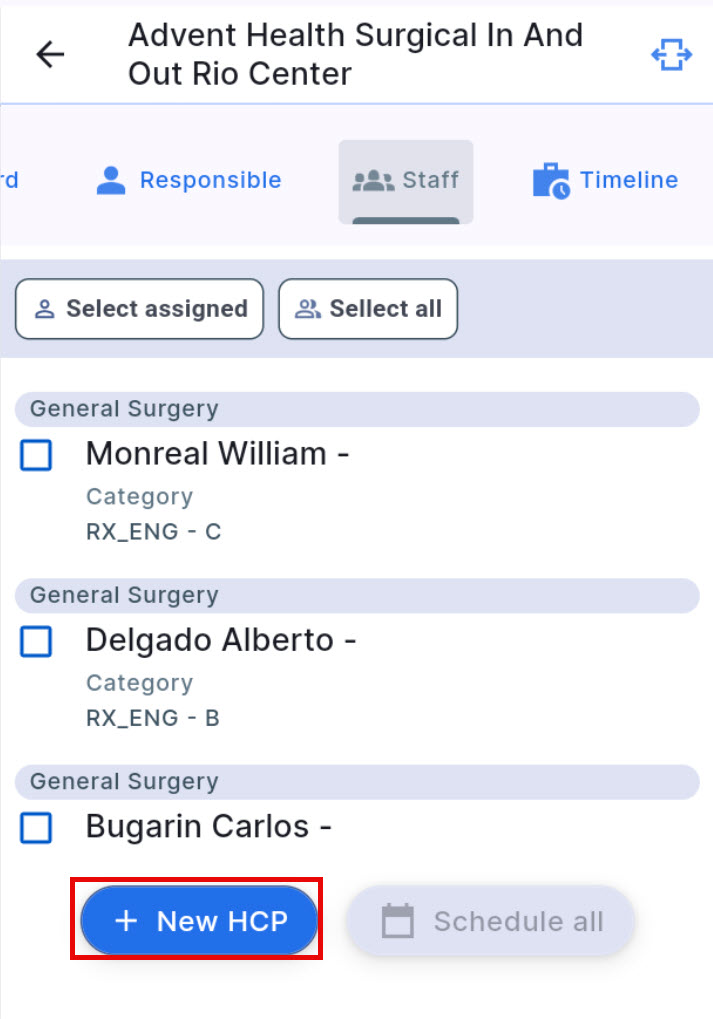Click Select assigned
Viewport: 713px width, 1019px height.
(x=139, y=309)
